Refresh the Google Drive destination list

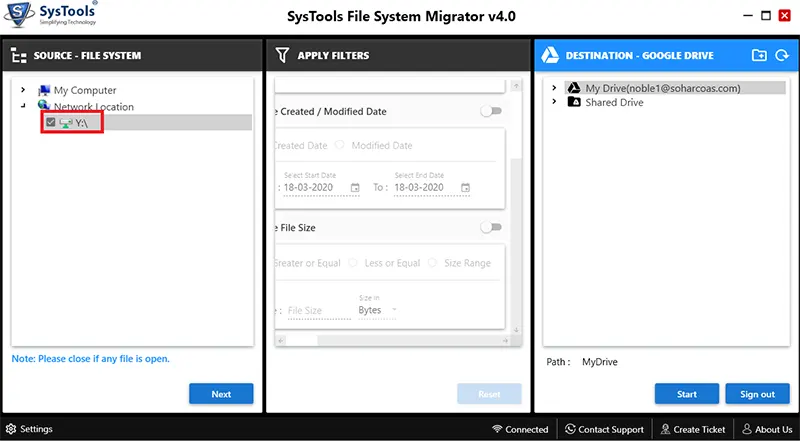[x=782, y=55]
